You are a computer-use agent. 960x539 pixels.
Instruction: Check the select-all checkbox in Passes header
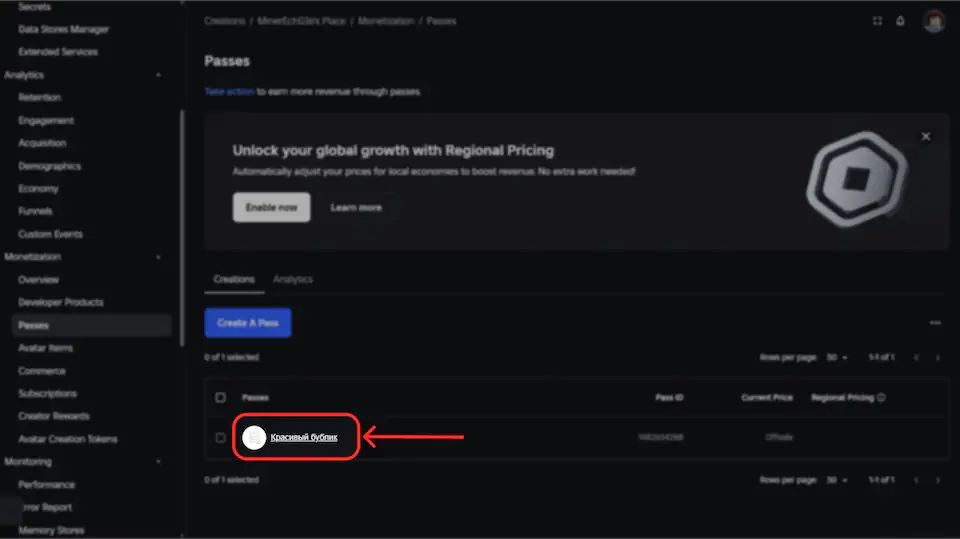click(221, 398)
